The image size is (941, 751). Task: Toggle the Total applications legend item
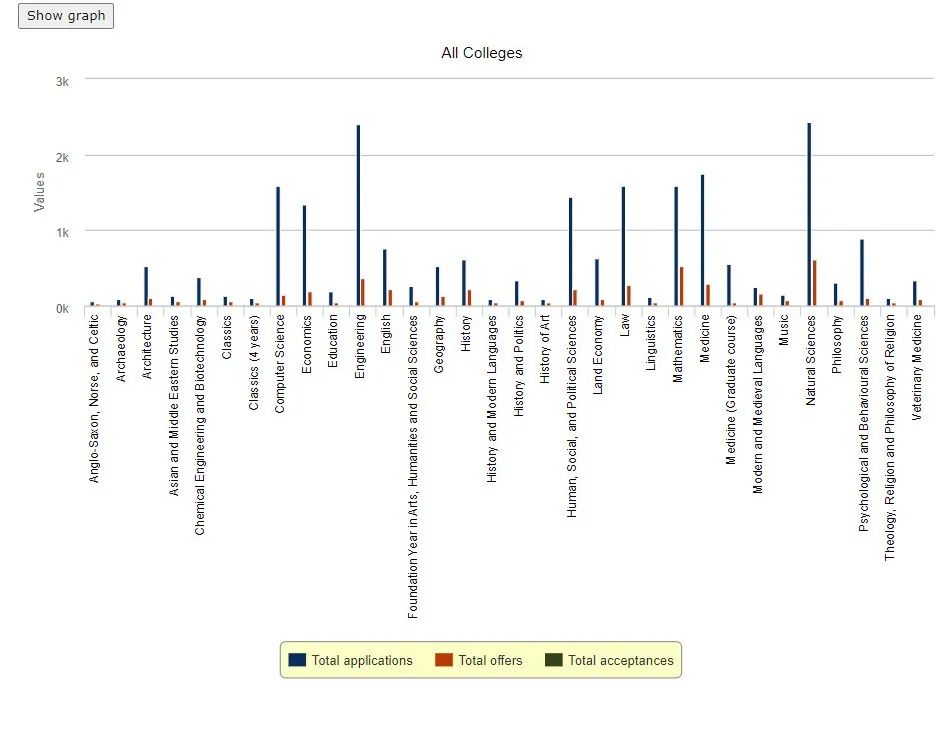[350, 660]
